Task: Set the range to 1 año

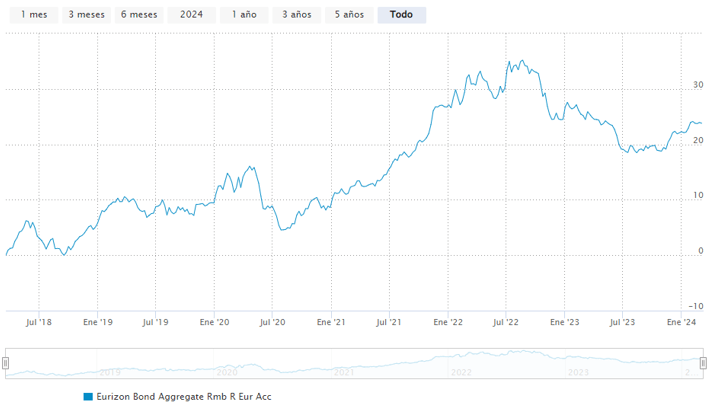Action: pos(242,15)
